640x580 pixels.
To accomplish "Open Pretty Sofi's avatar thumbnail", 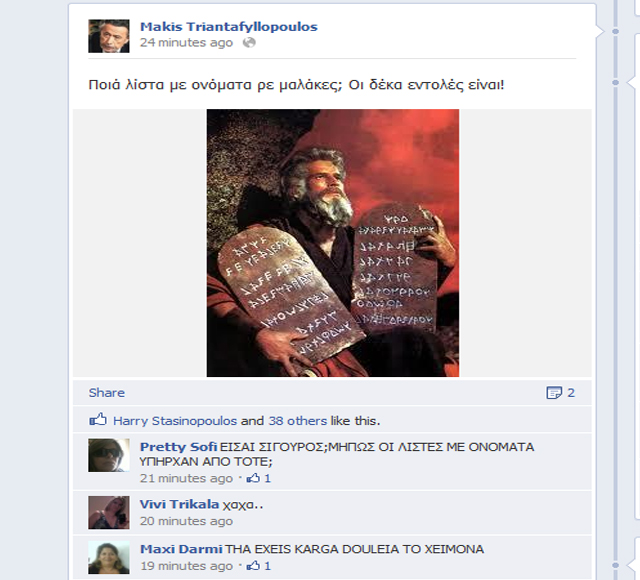I will click(x=109, y=455).
